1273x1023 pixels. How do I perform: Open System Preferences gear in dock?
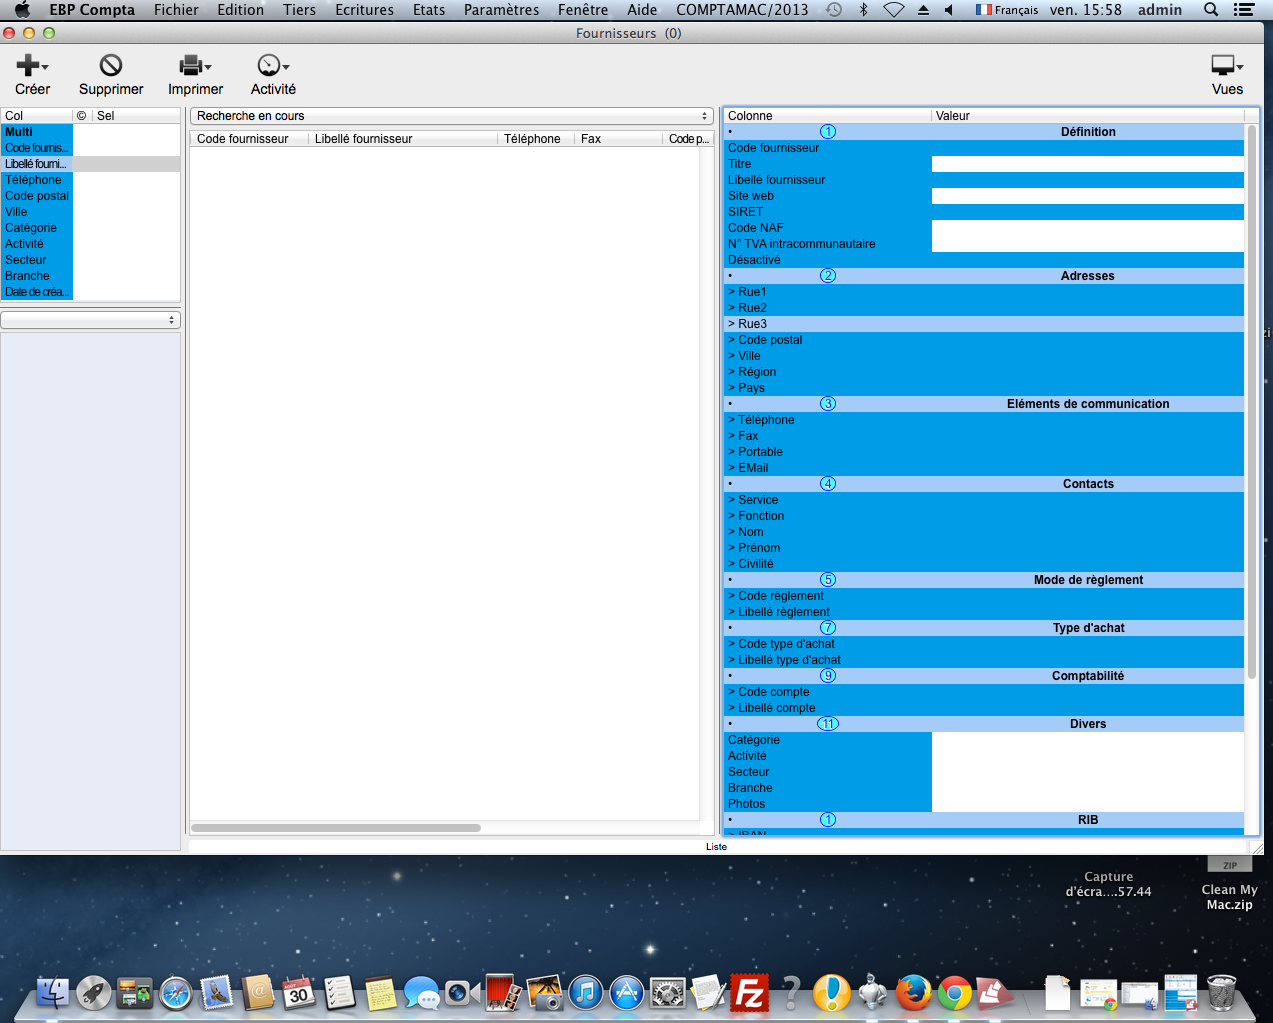pyautogui.click(x=668, y=993)
